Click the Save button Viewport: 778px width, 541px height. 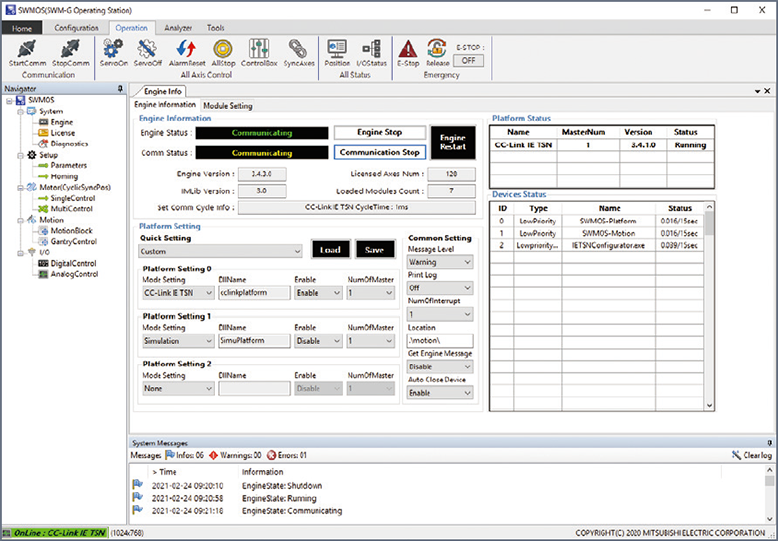[x=375, y=250]
